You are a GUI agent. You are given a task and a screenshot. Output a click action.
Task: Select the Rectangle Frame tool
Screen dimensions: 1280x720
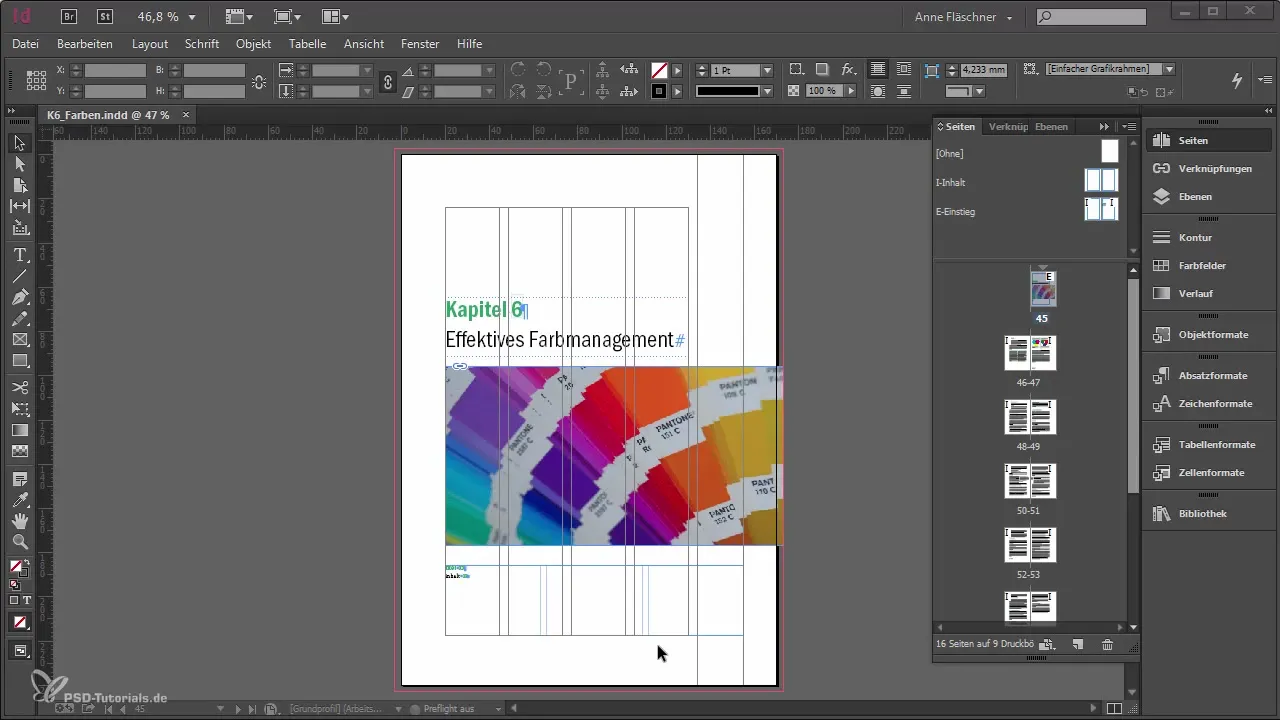(x=20, y=340)
